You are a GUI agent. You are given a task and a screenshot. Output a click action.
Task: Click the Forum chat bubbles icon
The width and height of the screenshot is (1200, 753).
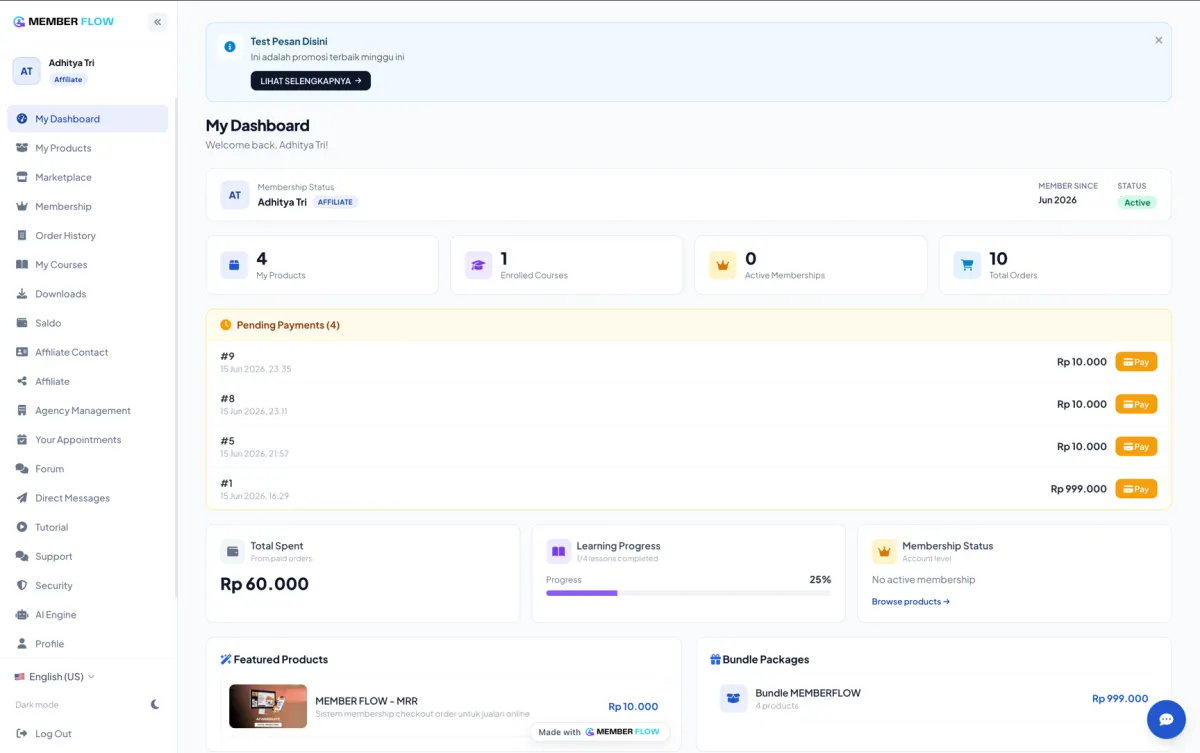click(22, 469)
